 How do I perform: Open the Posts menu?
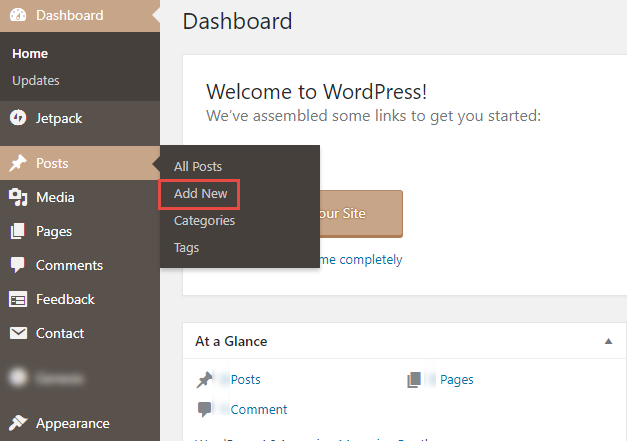[x=80, y=163]
